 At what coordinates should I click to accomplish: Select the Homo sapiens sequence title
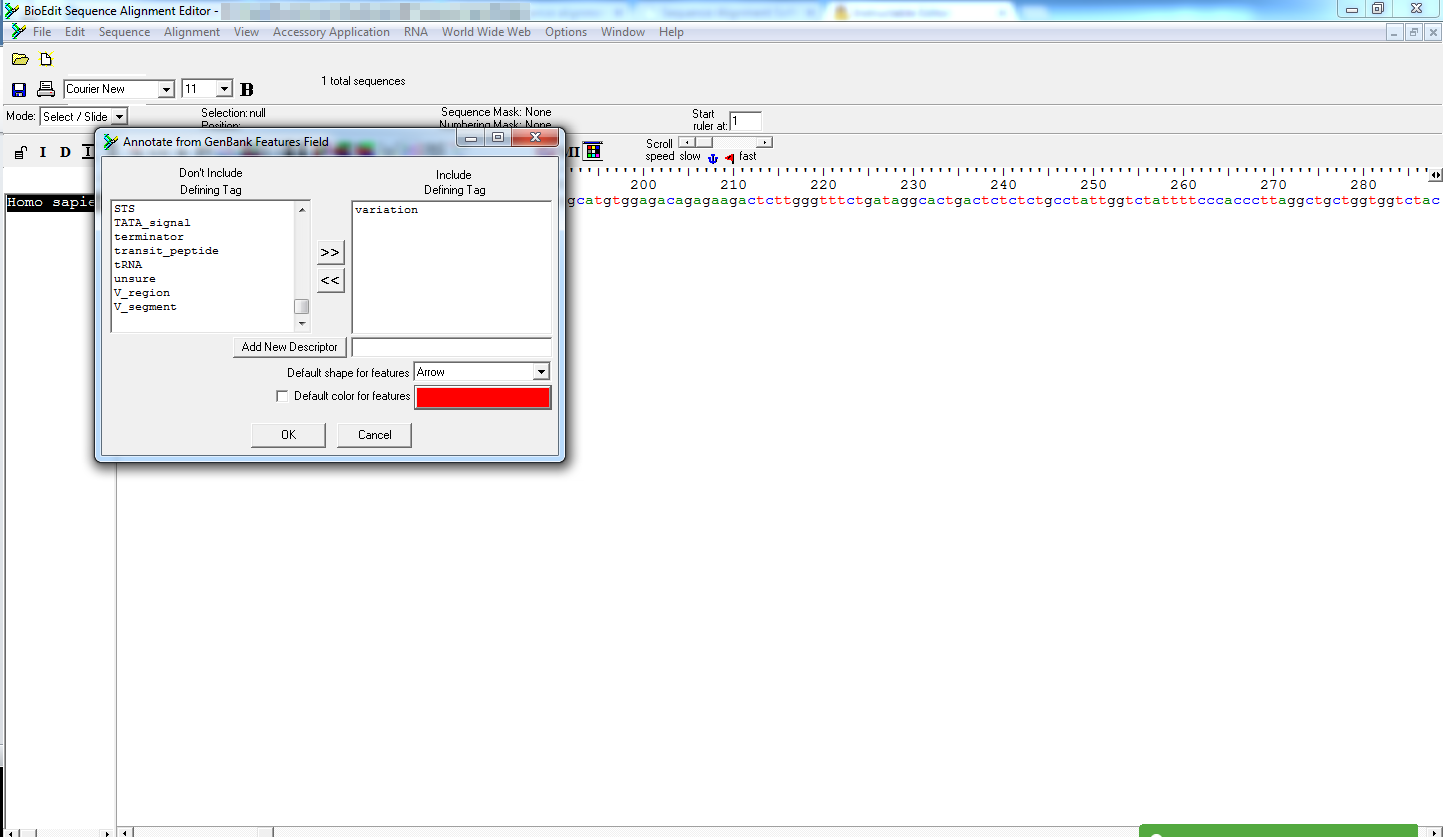click(x=51, y=202)
